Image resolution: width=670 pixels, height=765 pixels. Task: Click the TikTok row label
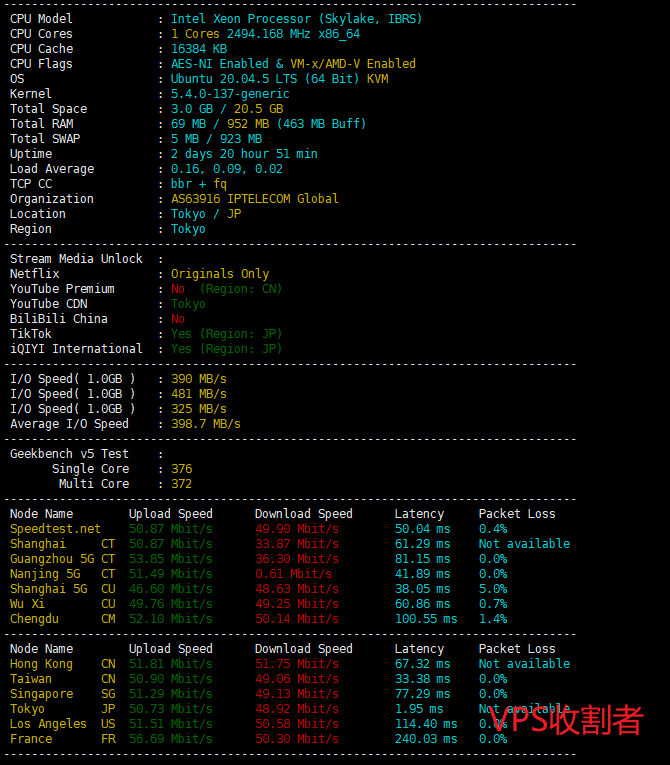pyautogui.click(x=31, y=334)
